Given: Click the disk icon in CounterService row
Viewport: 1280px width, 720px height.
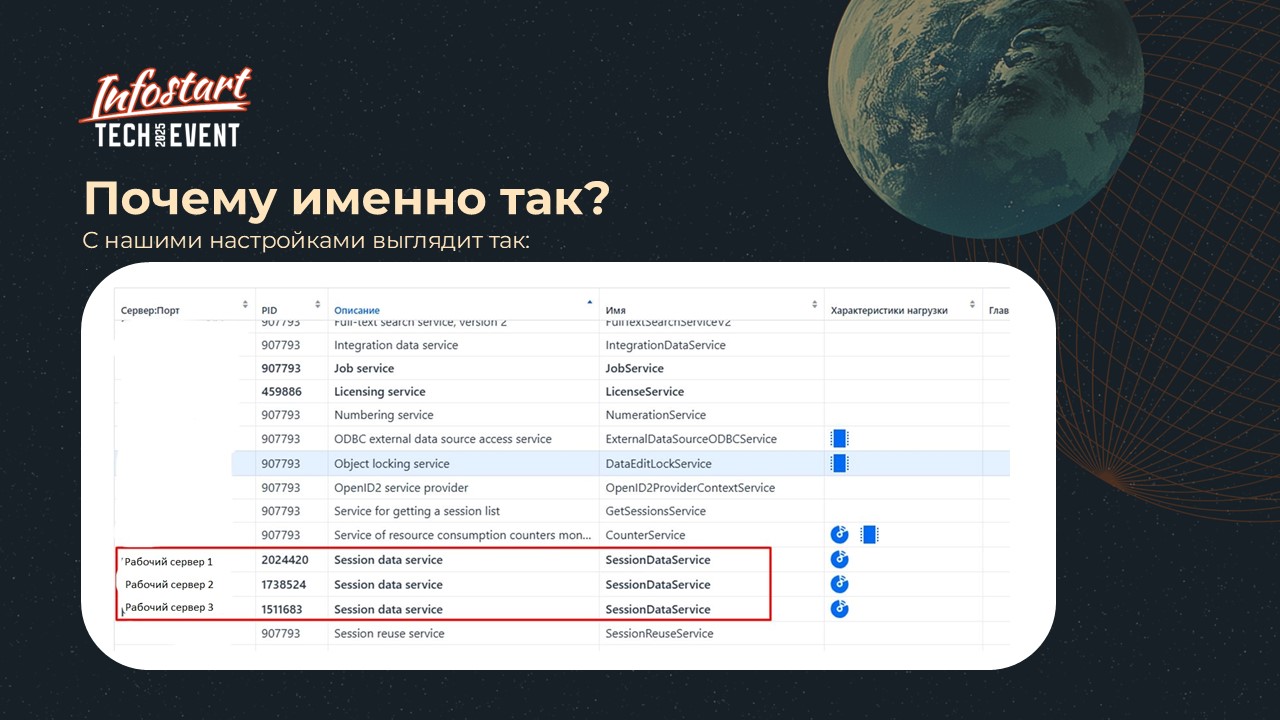Looking at the screenshot, I should click(840, 535).
